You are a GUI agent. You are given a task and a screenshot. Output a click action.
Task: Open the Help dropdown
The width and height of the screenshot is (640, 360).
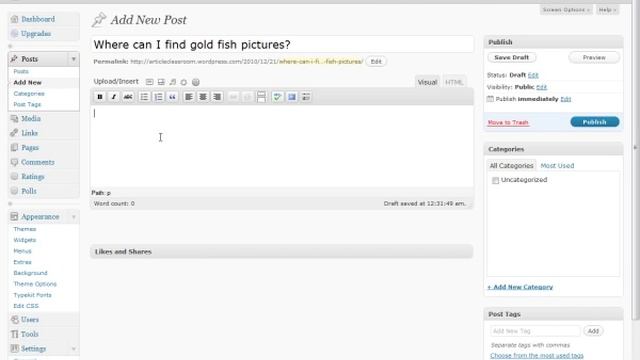(x=607, y=10)
